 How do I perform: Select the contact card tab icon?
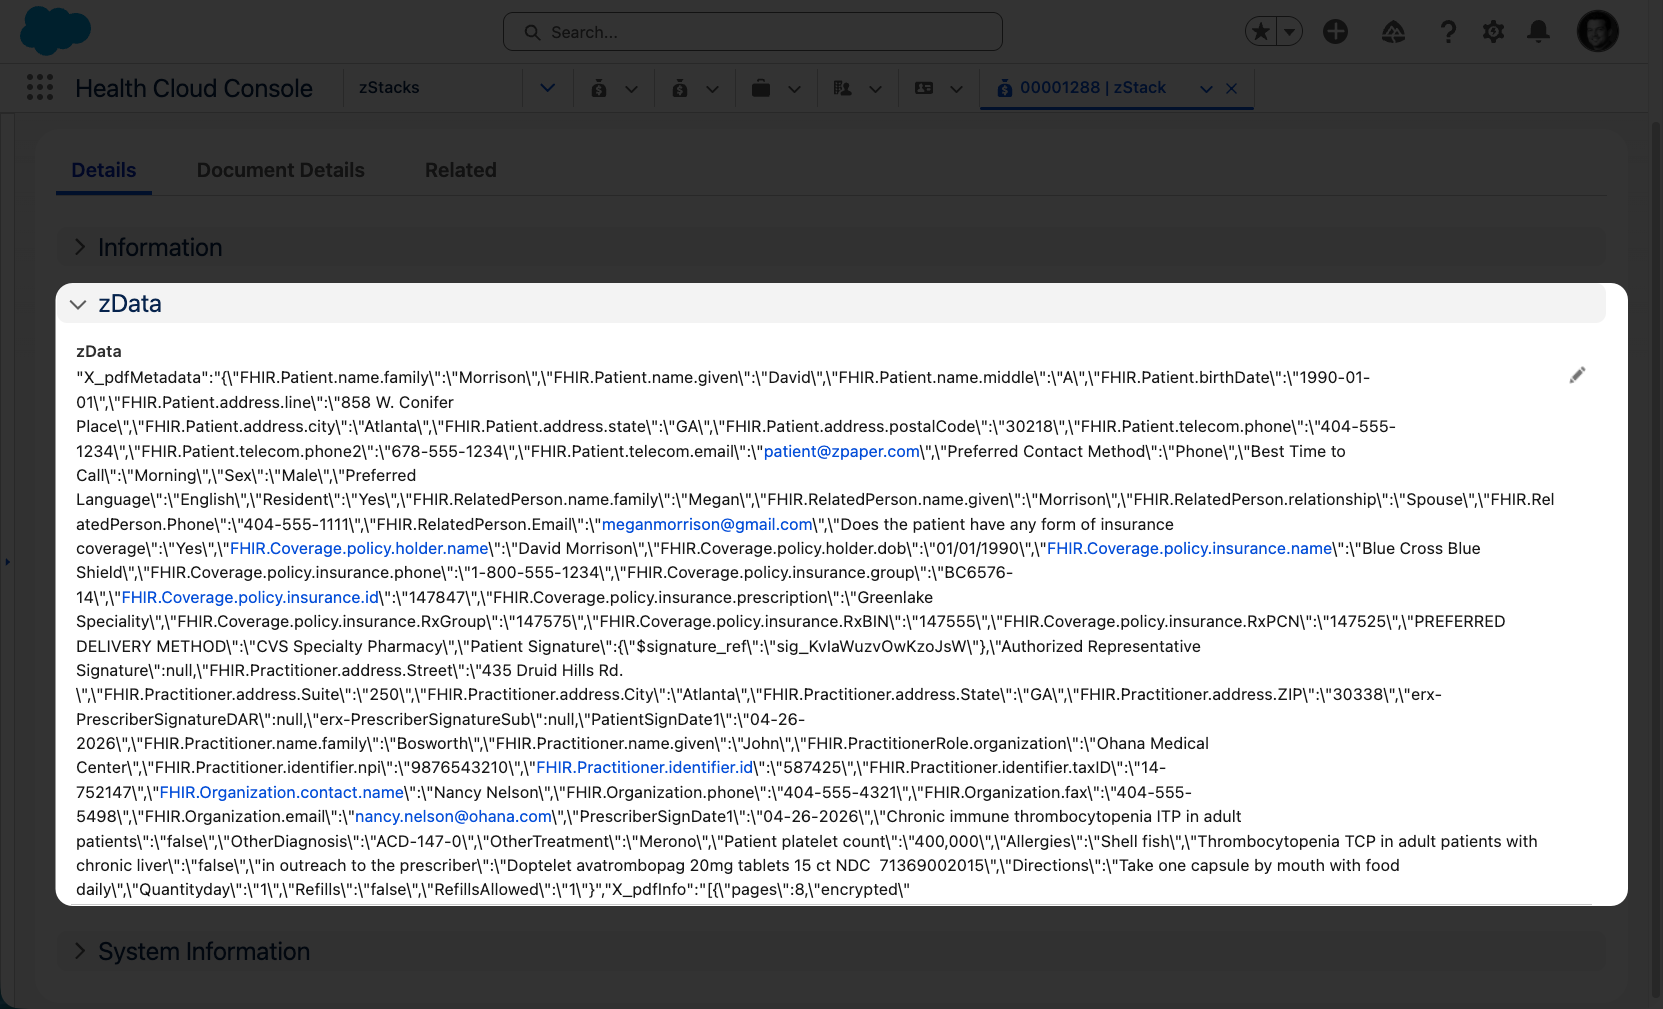click(x=924, y=89)
